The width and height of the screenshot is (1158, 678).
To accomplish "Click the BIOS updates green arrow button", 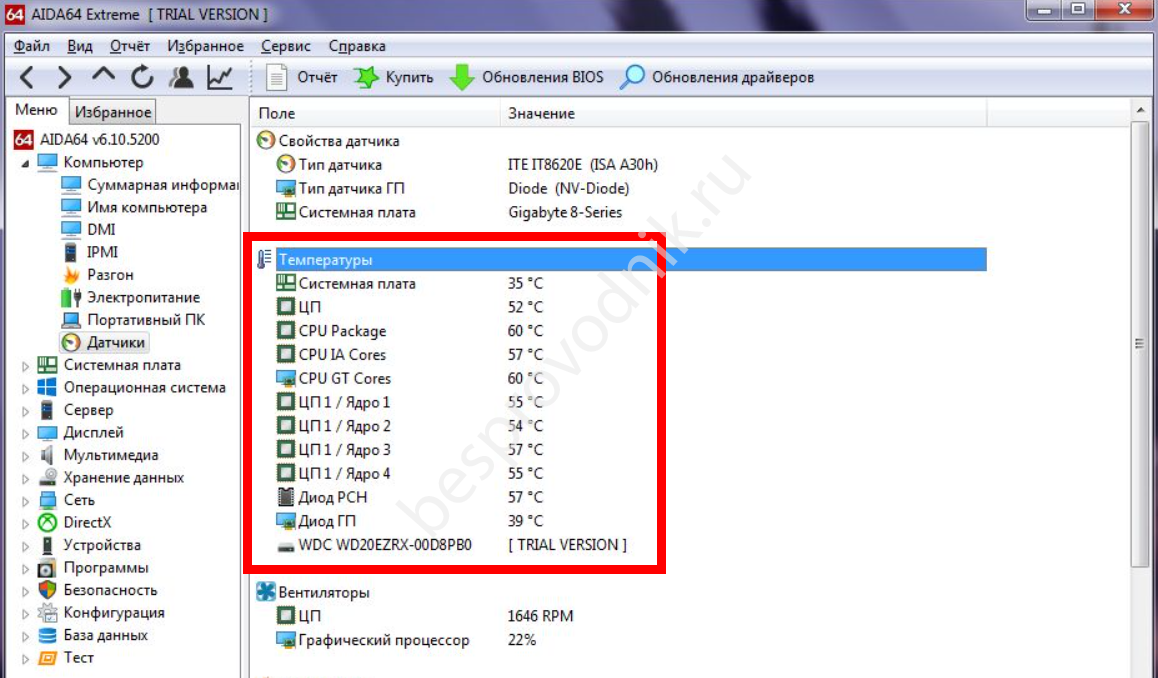I will (527, 77).
